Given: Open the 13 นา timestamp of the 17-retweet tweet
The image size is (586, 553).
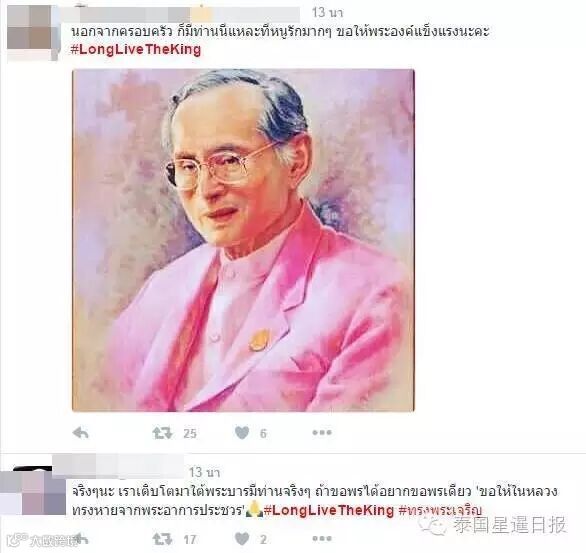Looking at the screenshot, I should point(204,472).
